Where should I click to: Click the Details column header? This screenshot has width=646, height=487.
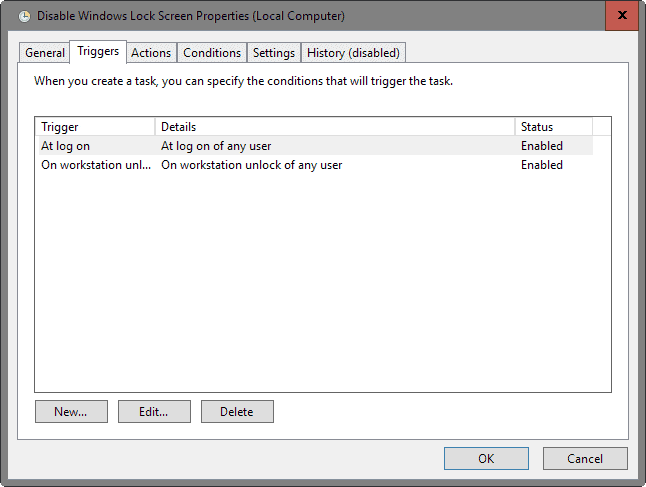[335, 127]
